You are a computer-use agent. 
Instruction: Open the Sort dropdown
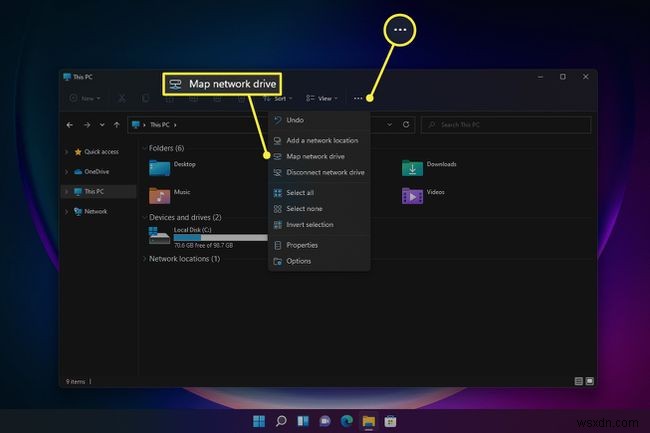tap(278, 98)
